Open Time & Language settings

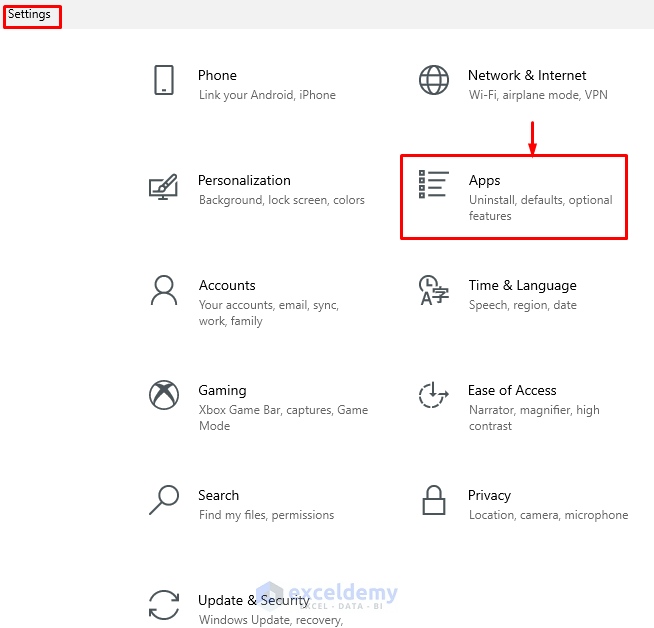pyautogui.click(x=522, y=285)
